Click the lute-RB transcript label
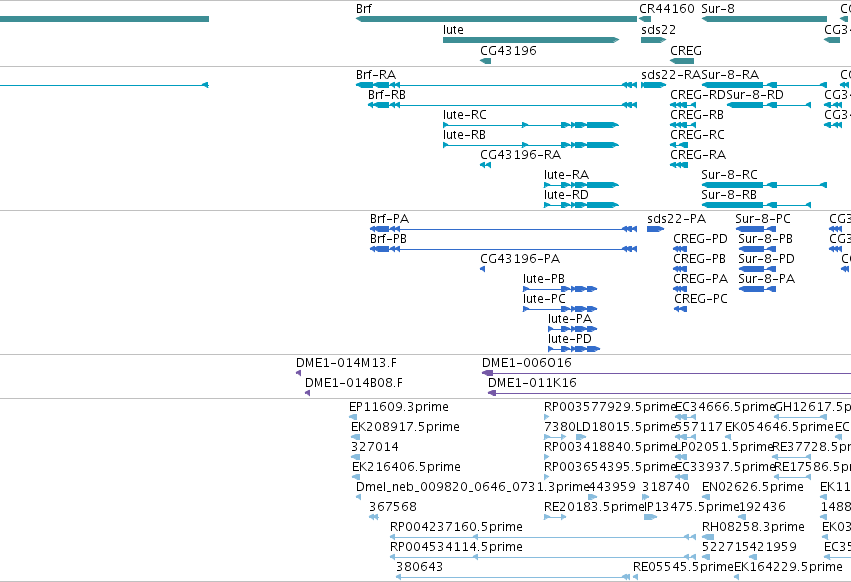This screenshot has height=582, width=851. point(464,135)
